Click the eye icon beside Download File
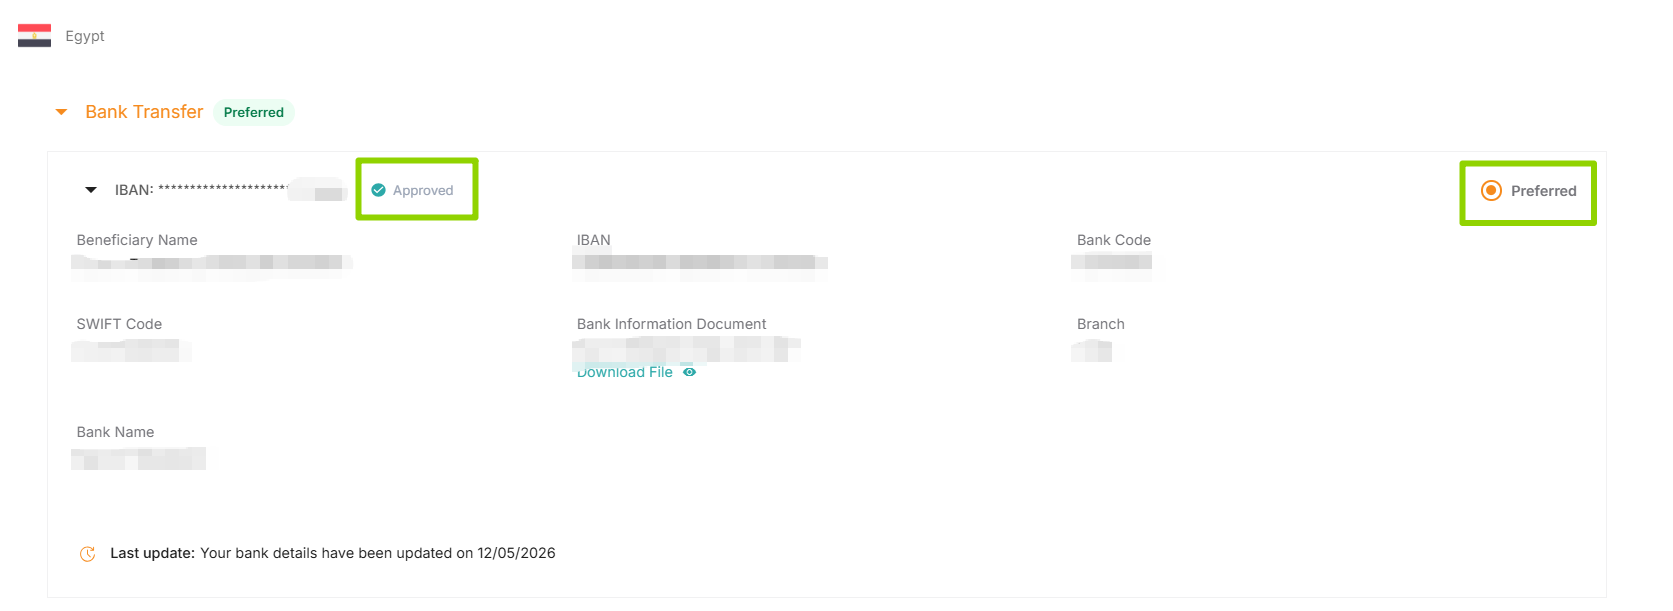Viewport: 1673px width, 611px height. click(x=689, y=372)
